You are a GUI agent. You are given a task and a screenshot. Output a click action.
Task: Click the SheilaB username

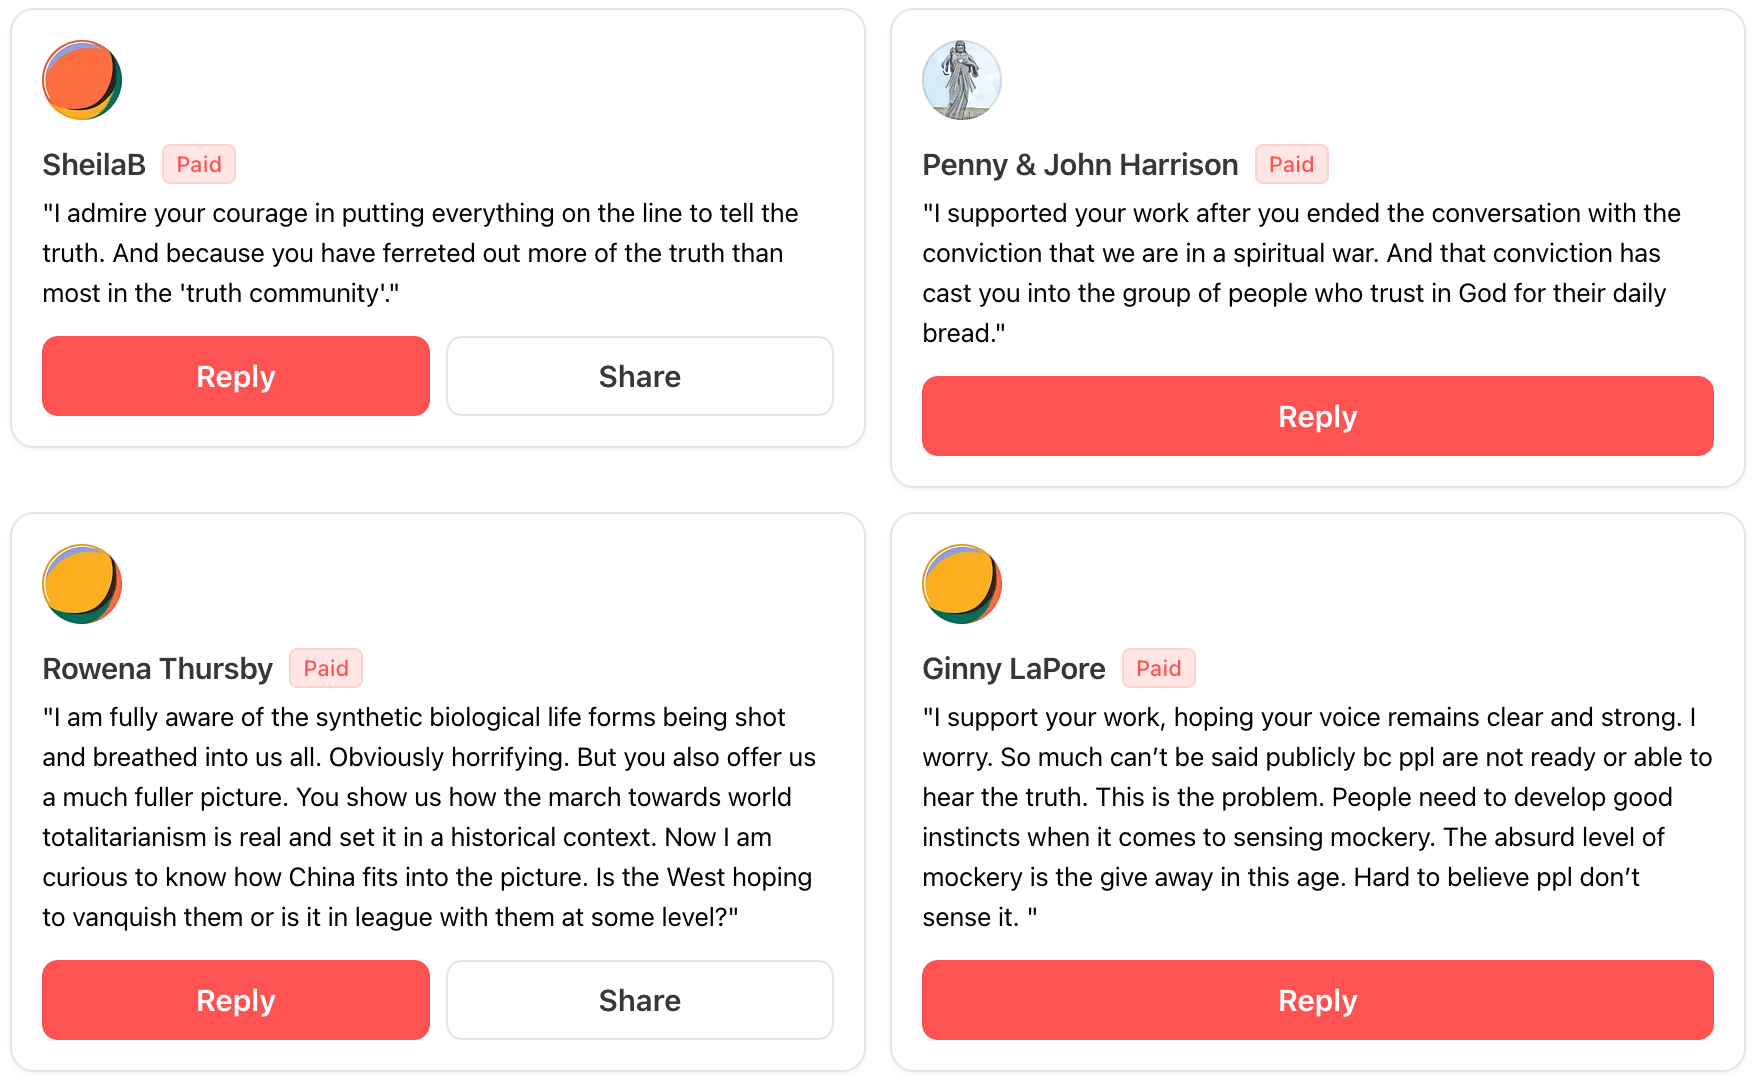point(94,165)
